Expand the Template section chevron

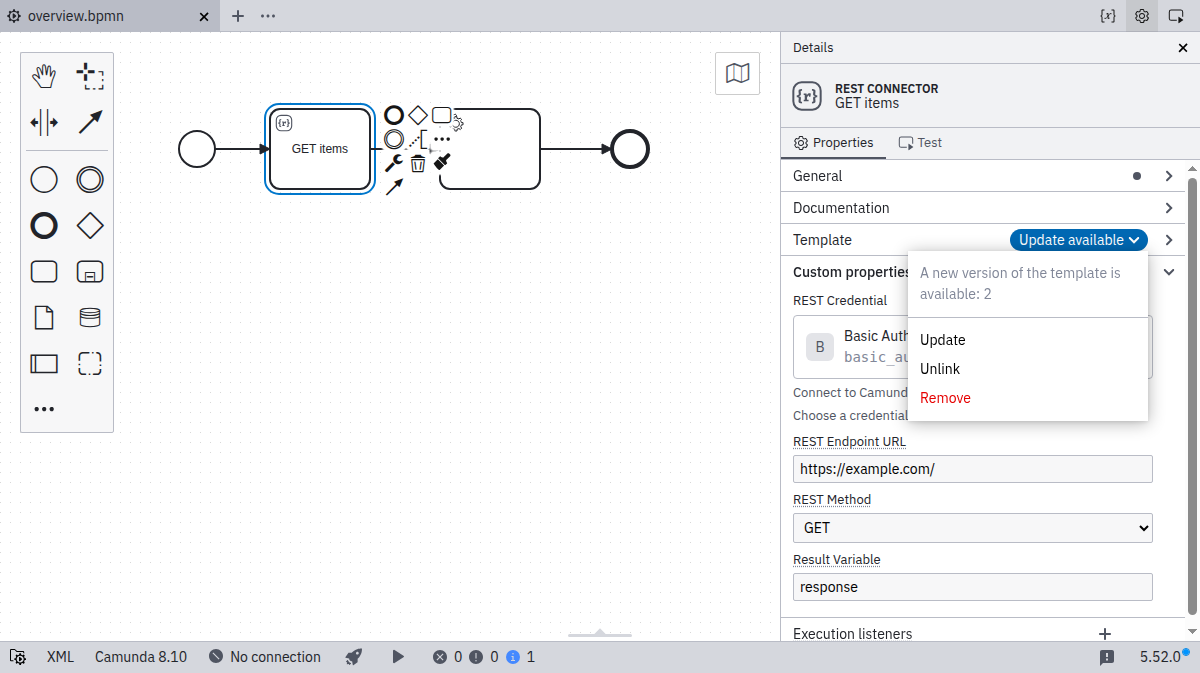pyautogui.click(x=1169, y=240)
